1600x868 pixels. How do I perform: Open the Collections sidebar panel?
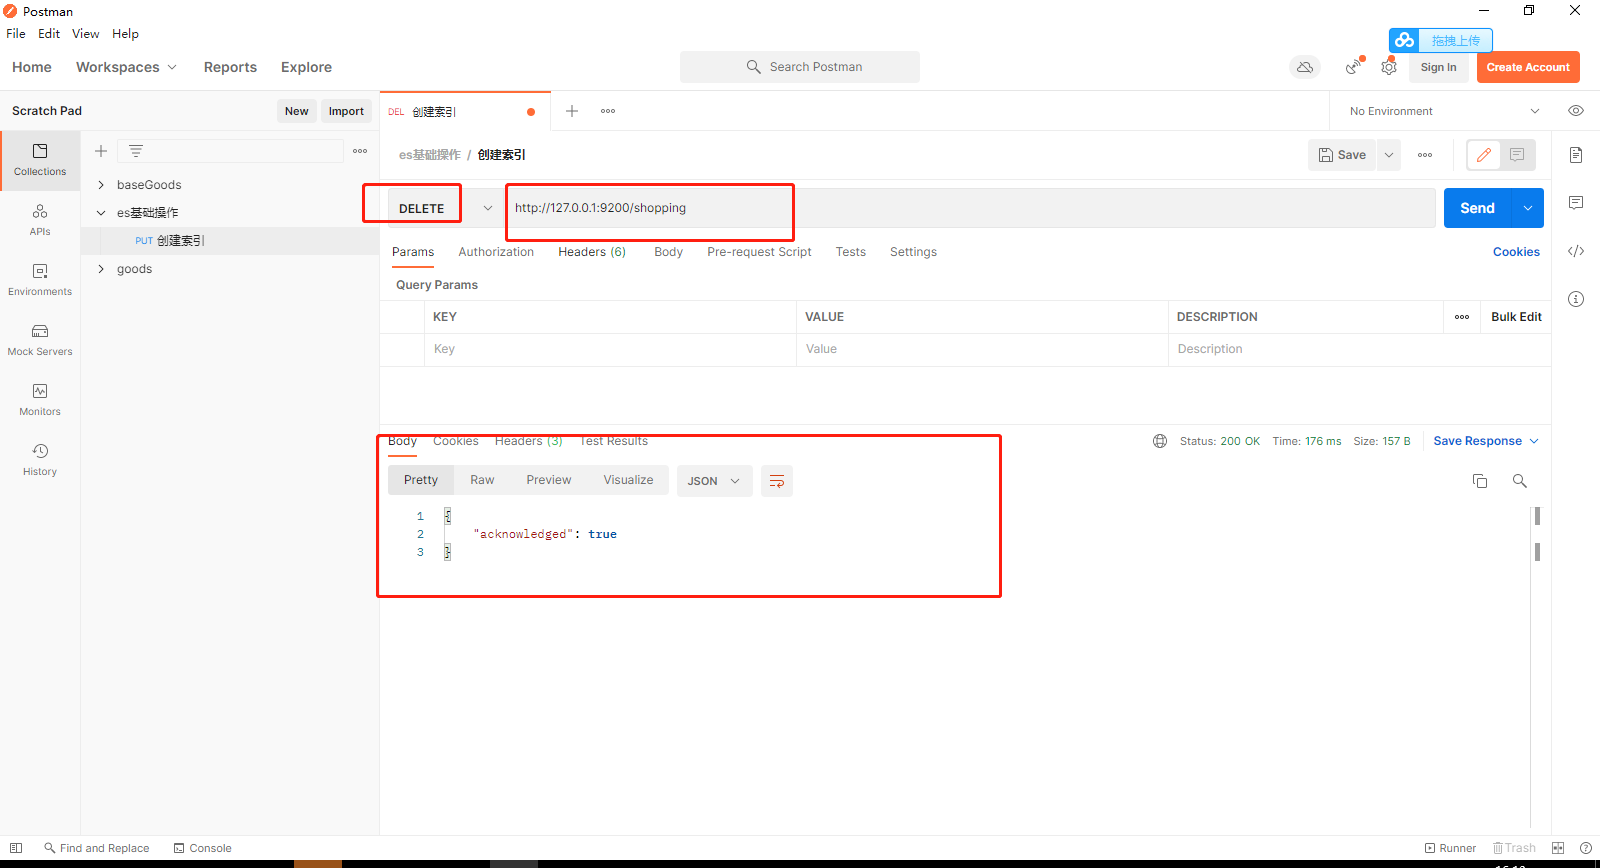point(40,160)
